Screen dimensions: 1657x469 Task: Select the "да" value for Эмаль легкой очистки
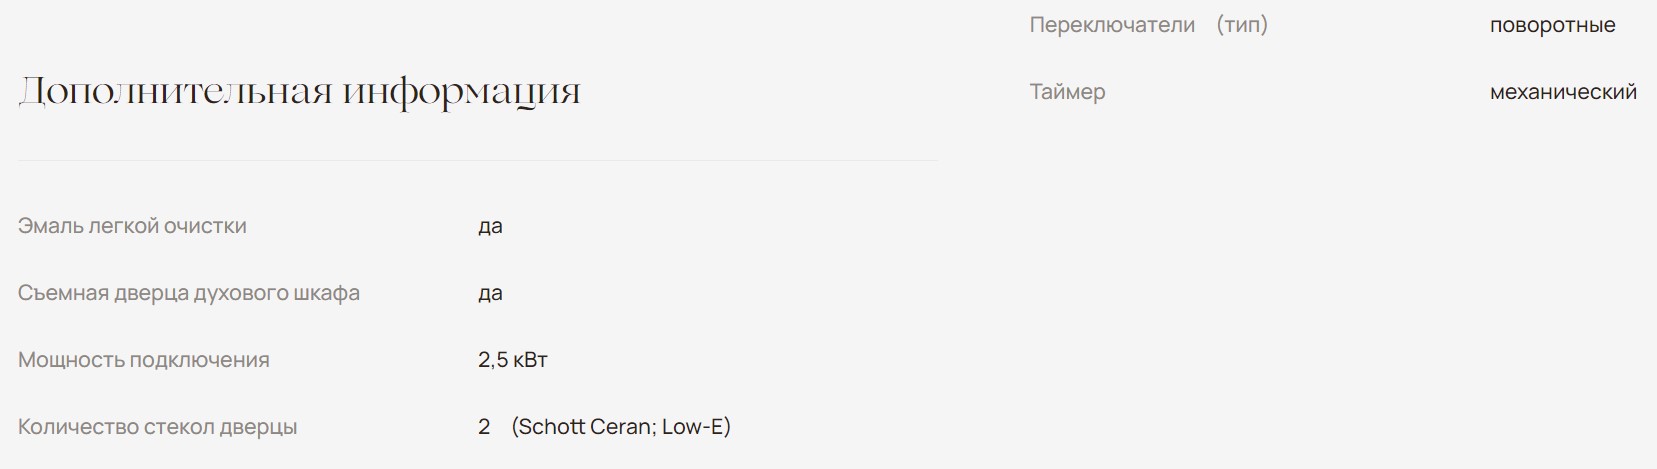pyautogui.click(x=490, y=226)
